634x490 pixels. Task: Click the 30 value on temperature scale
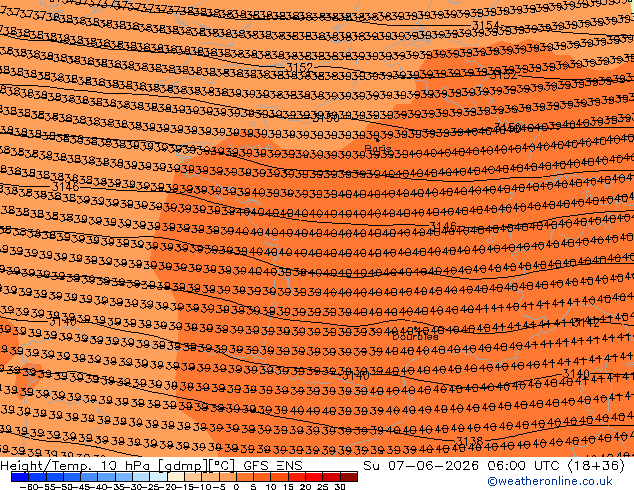[340, 486]
